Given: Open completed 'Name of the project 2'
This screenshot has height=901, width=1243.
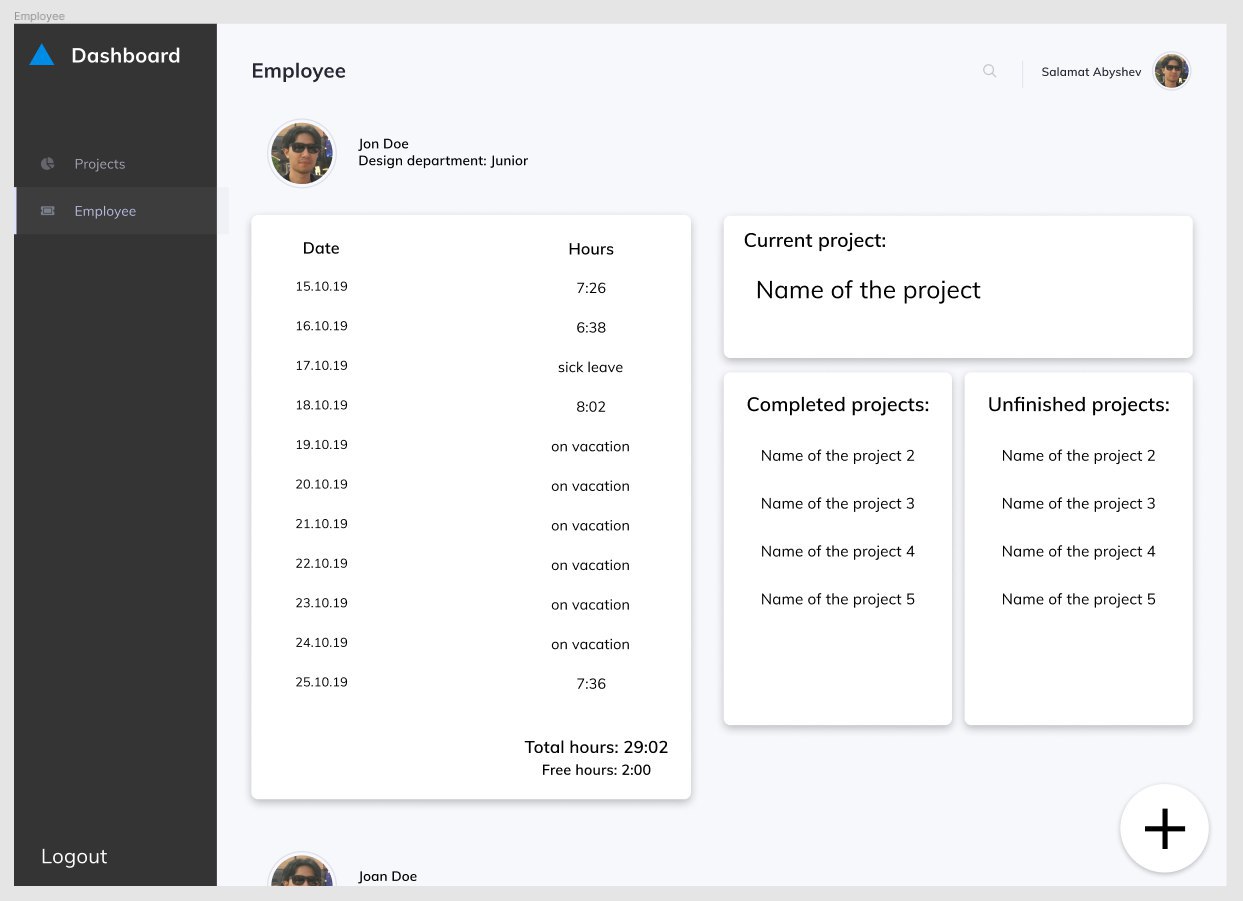Looking at the screenshot, I should pos(838,456).
